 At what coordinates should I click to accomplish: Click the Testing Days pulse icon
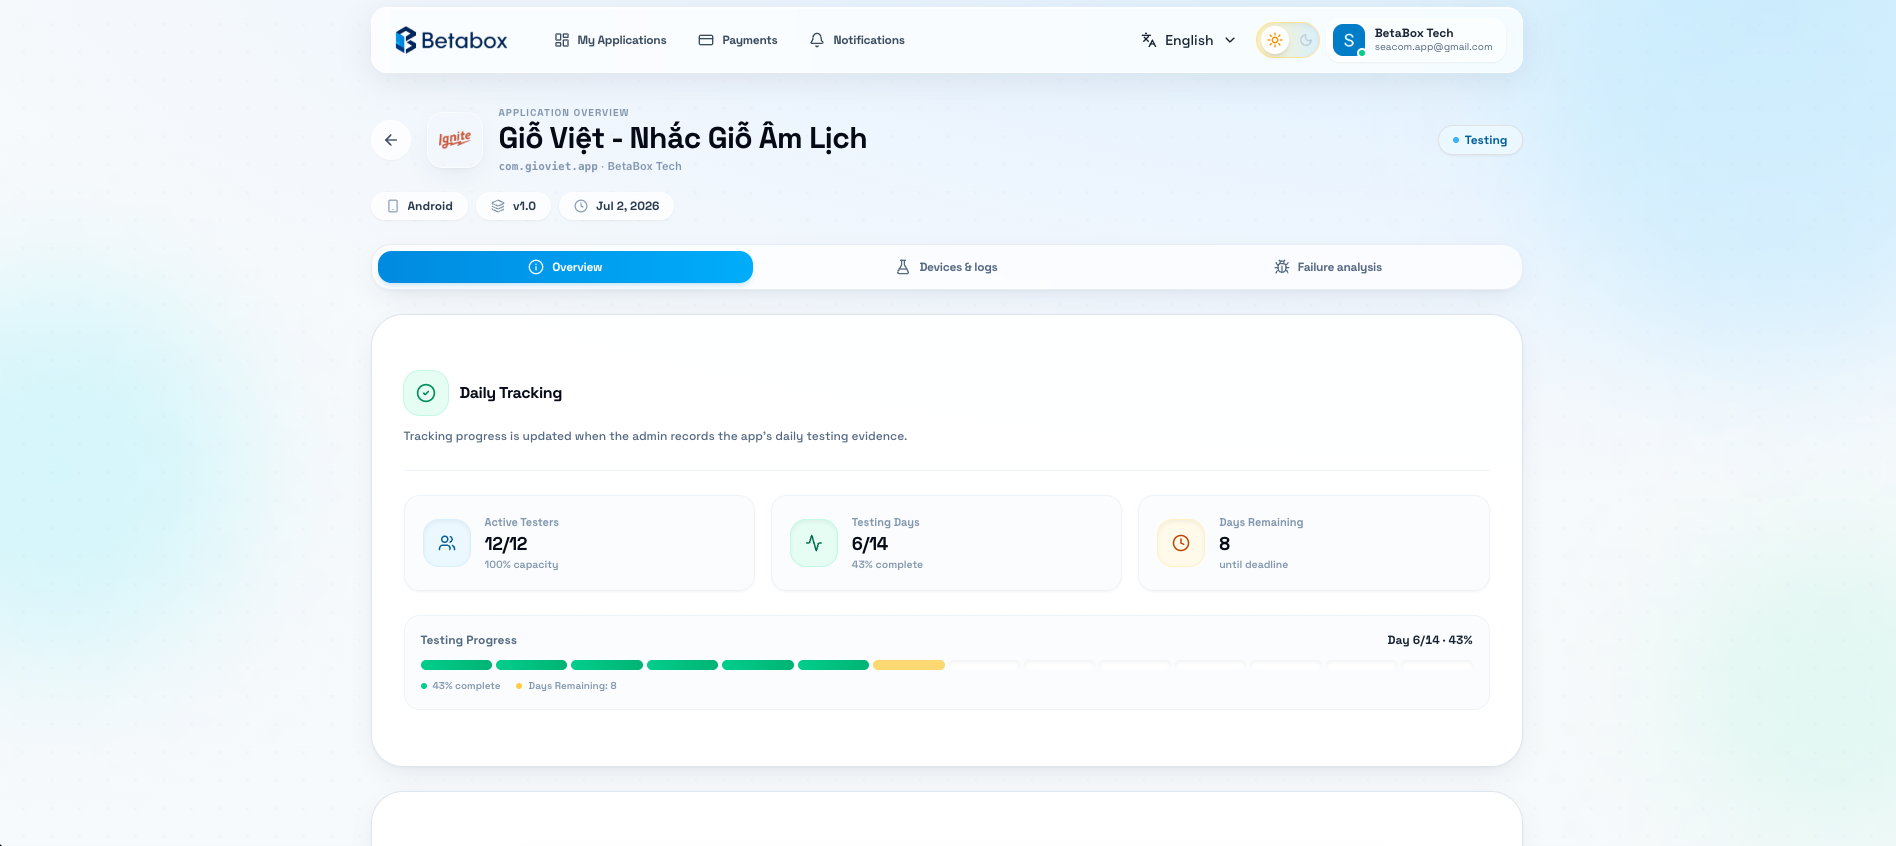point(814,543)
